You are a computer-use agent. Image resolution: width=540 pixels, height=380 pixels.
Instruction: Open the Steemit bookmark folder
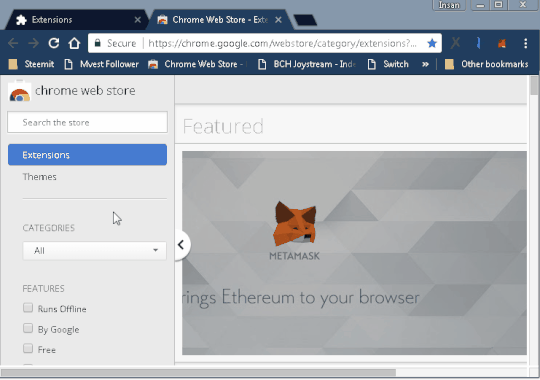coord(31,64)
